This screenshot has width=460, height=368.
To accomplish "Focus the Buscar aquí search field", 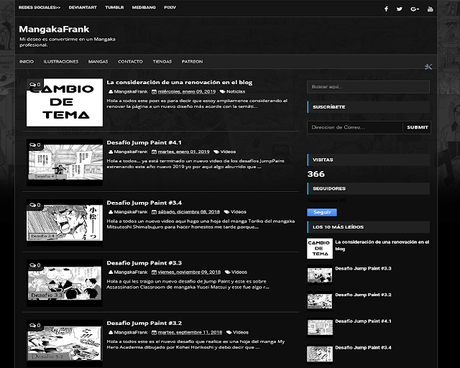I will point(368,87).
